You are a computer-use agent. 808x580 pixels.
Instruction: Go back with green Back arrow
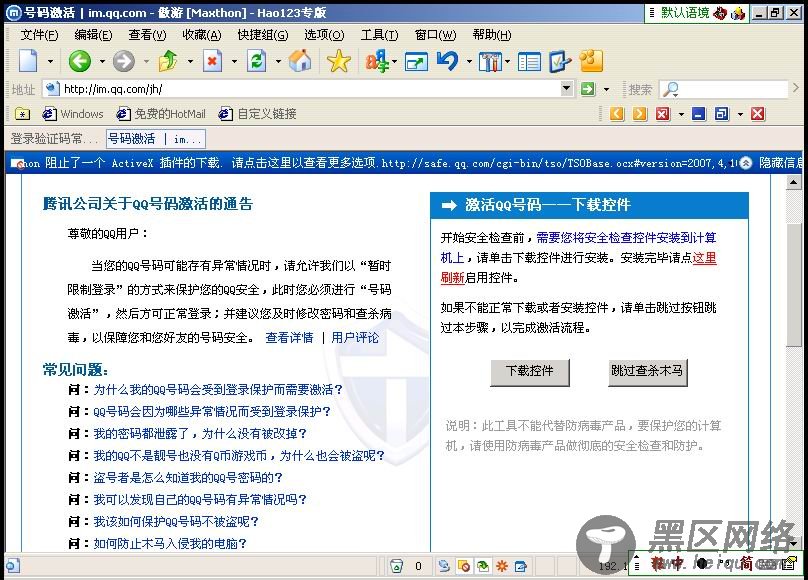(79, 61)
